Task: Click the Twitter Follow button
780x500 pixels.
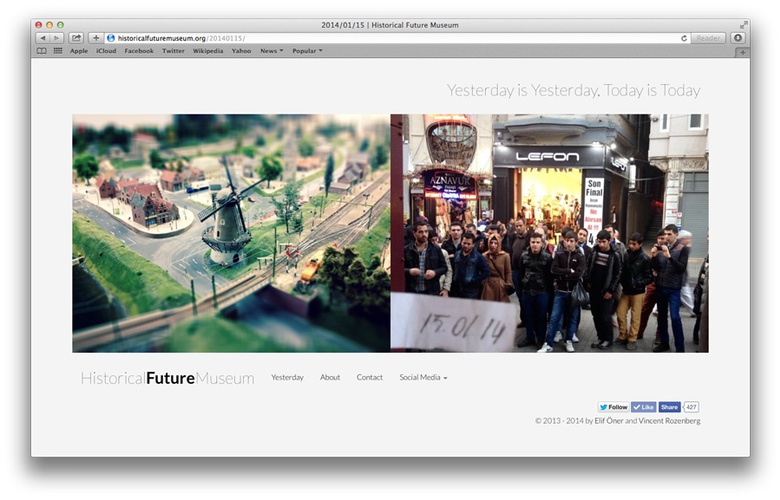Action: tap(613, 407)
